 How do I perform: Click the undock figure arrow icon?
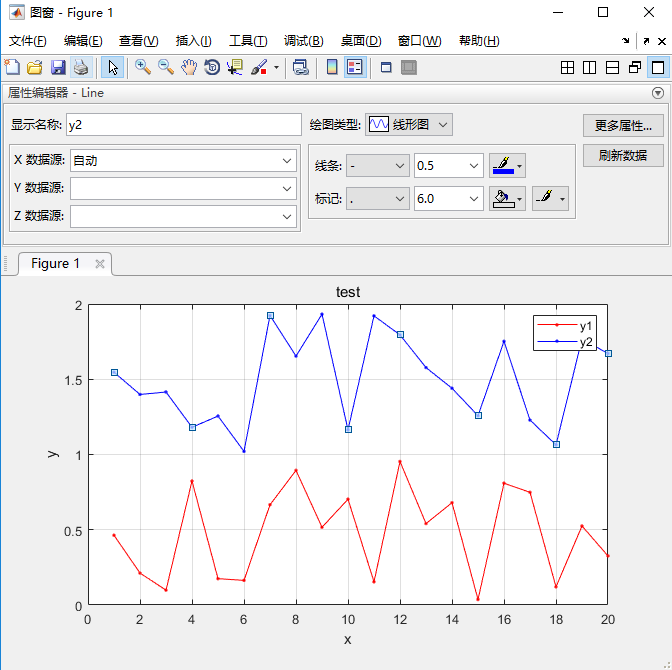click(x=646, y=41)
